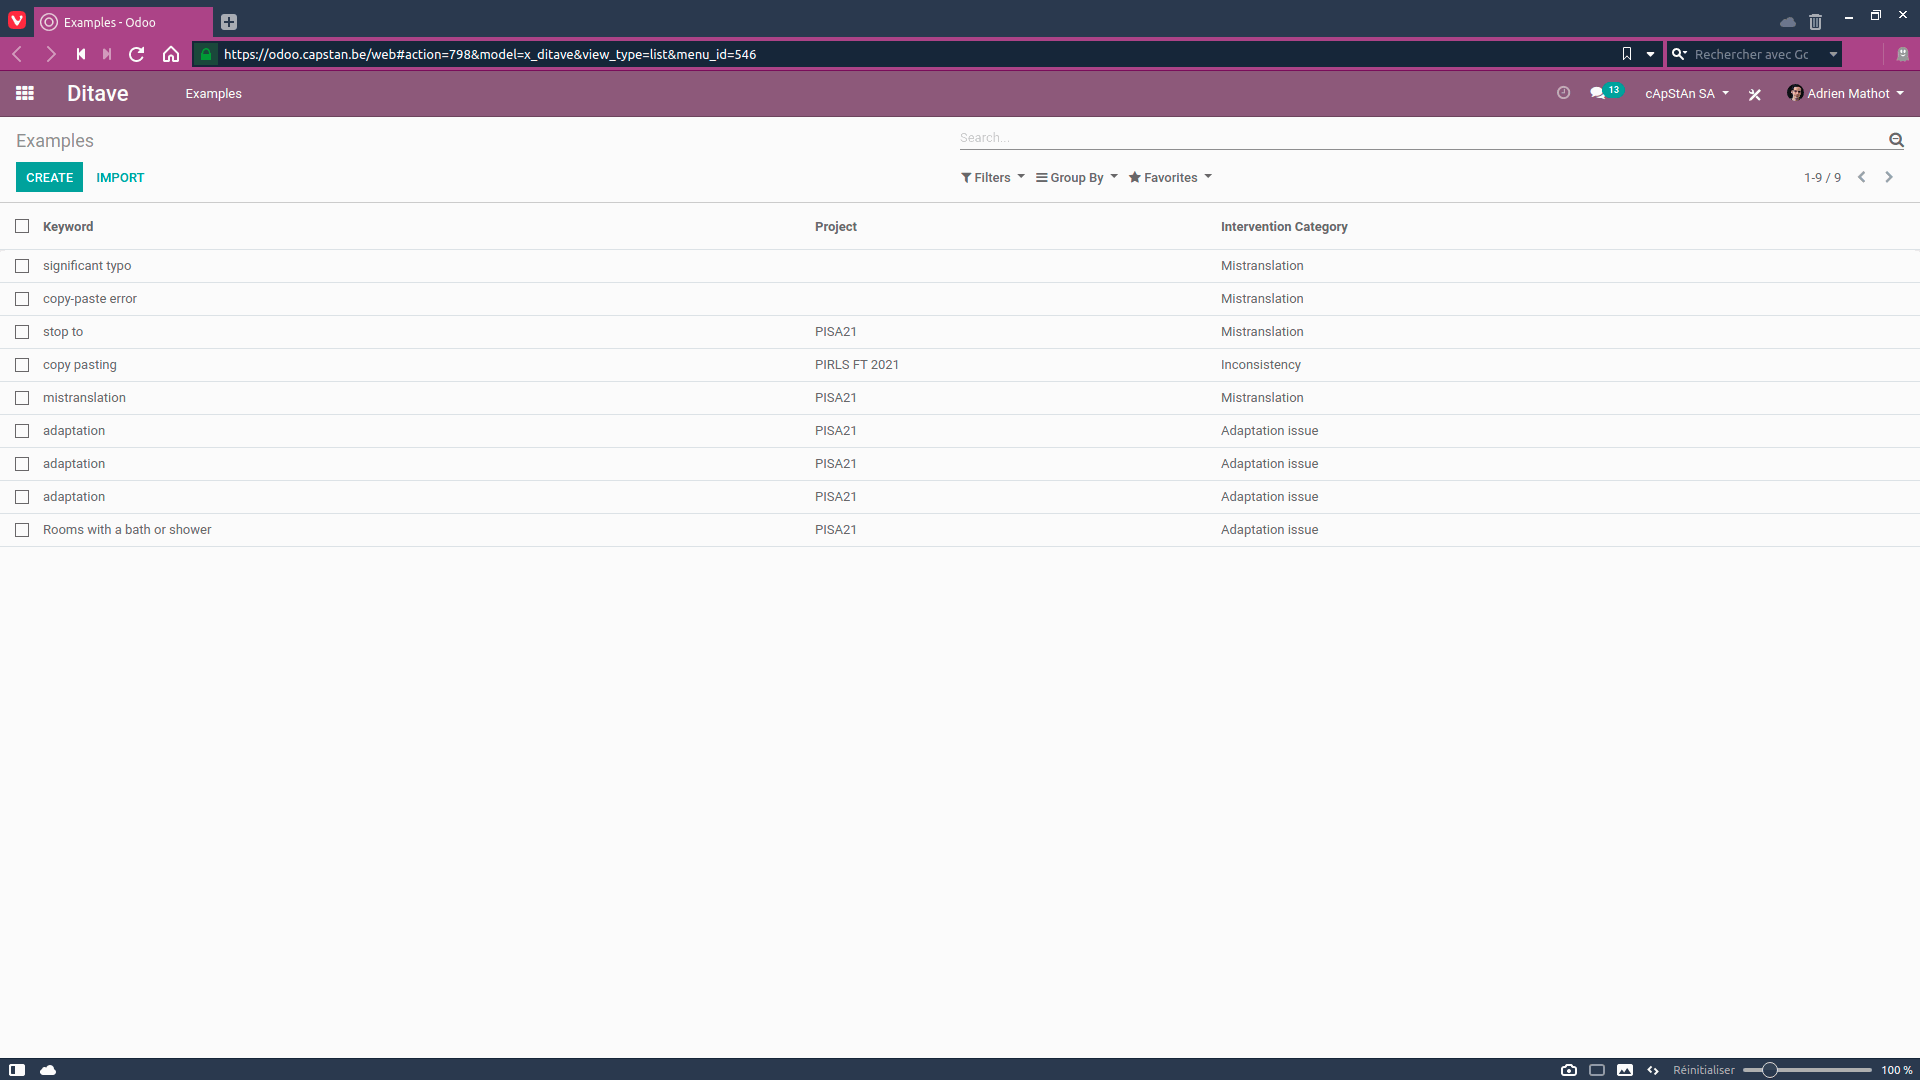Click the CREATE button

[x=48, y=177]
